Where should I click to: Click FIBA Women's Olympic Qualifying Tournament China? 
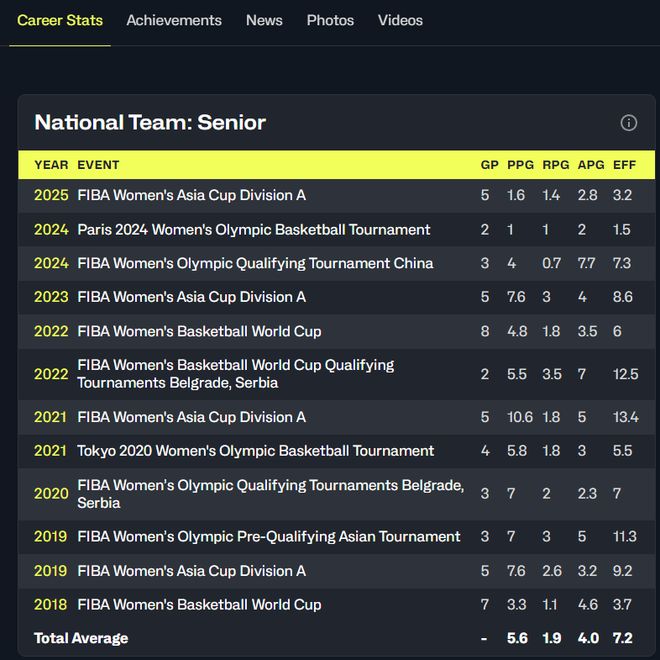pos(255,263)
